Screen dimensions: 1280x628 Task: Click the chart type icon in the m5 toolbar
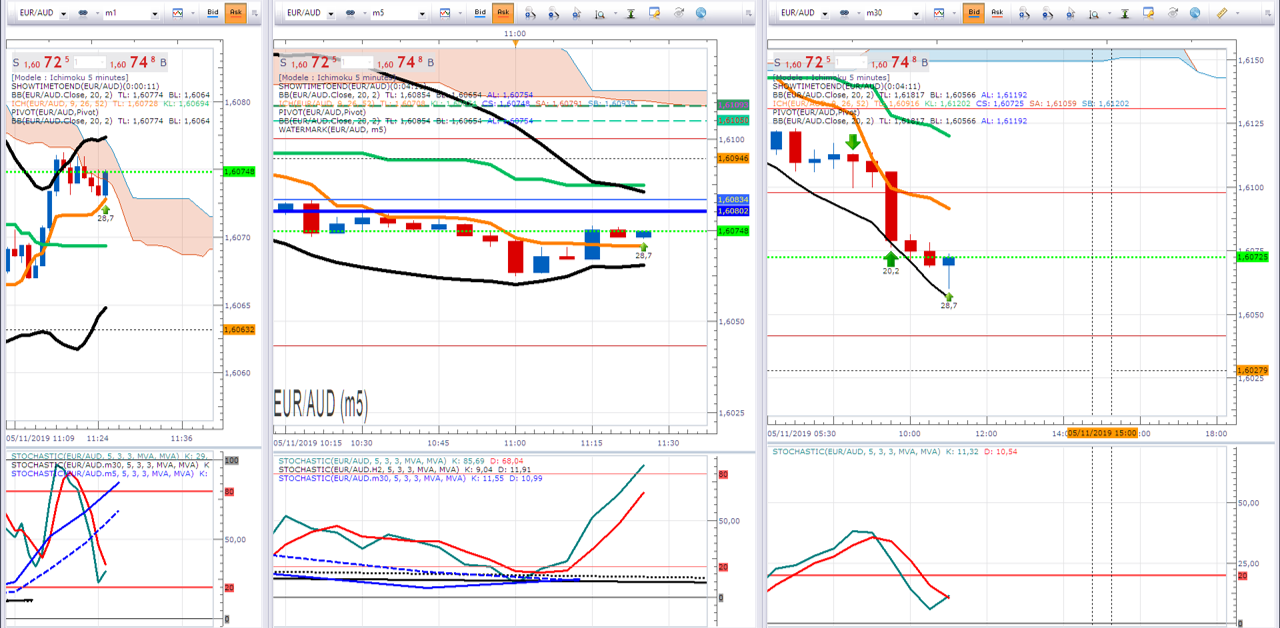tap(445, 13)
